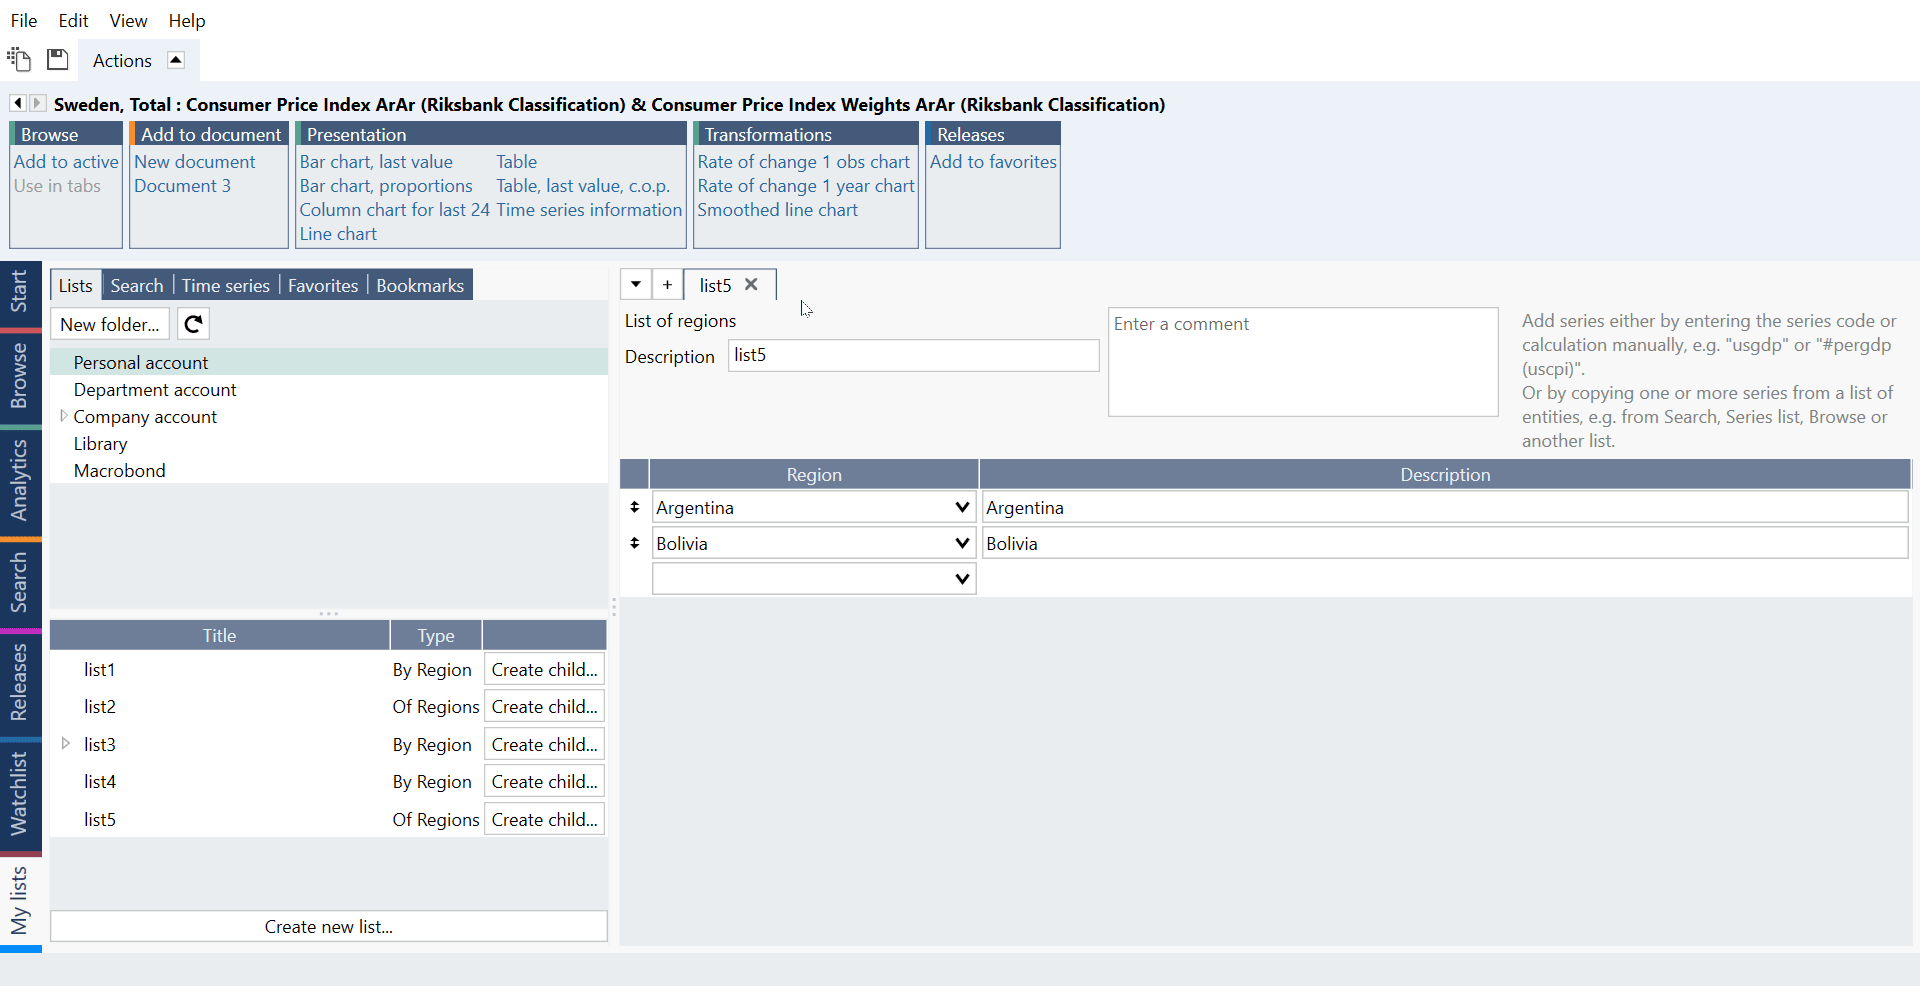1920x986 pixels.
Task: Open Line chart presentation
Action: click(x=338, y=233)
